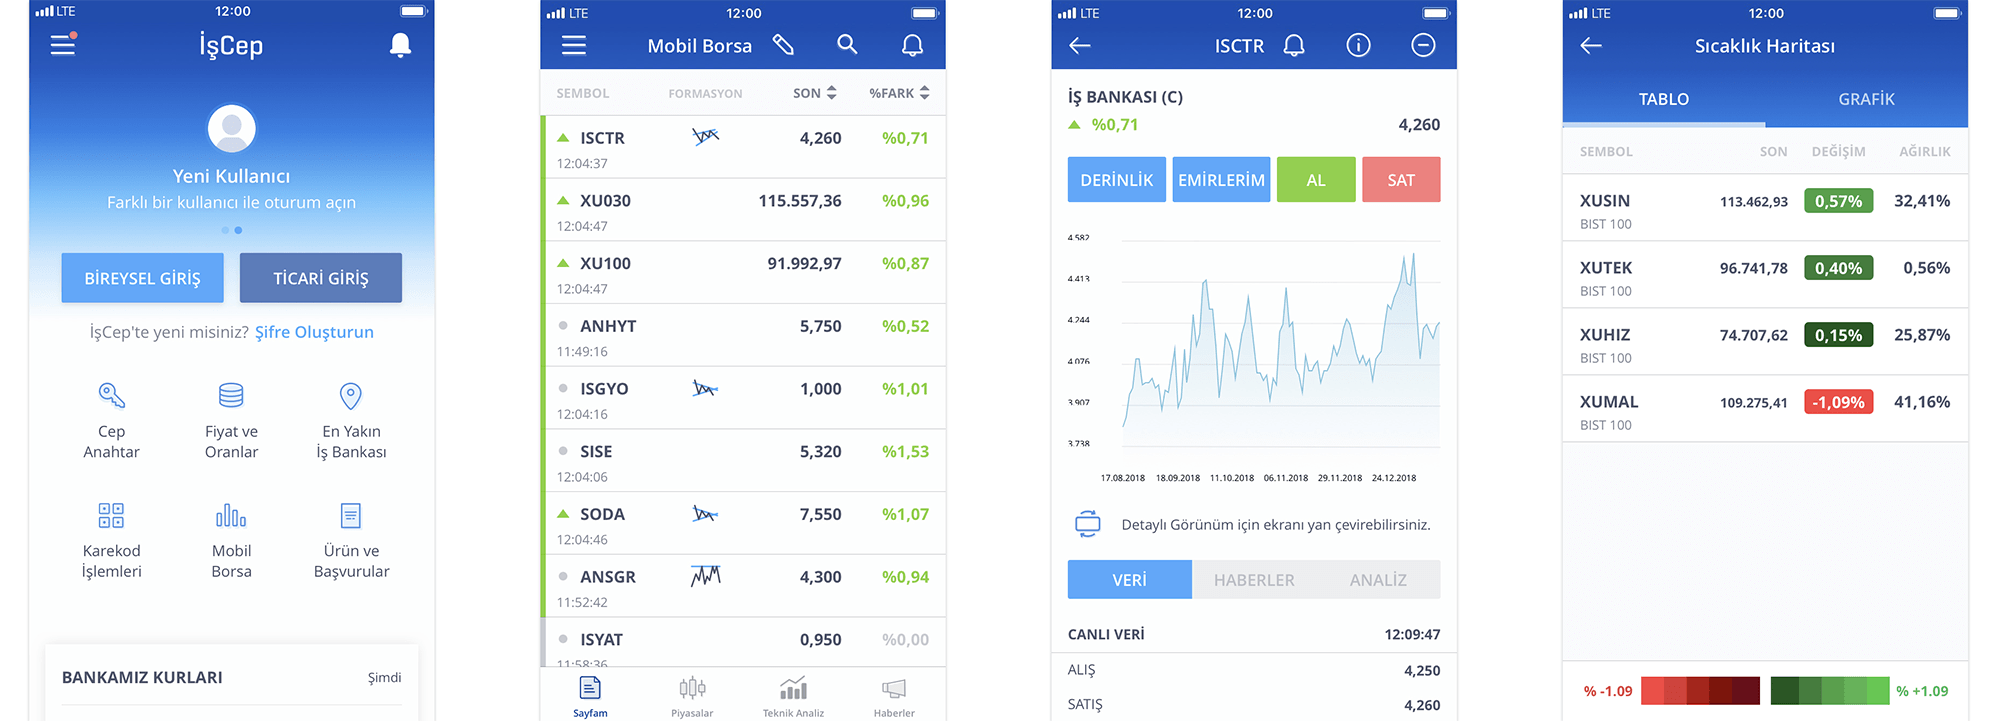Tap XUSIN 0,57% change badge
The width and height of the screenshot is (2000, 721).
point(1838,201)
